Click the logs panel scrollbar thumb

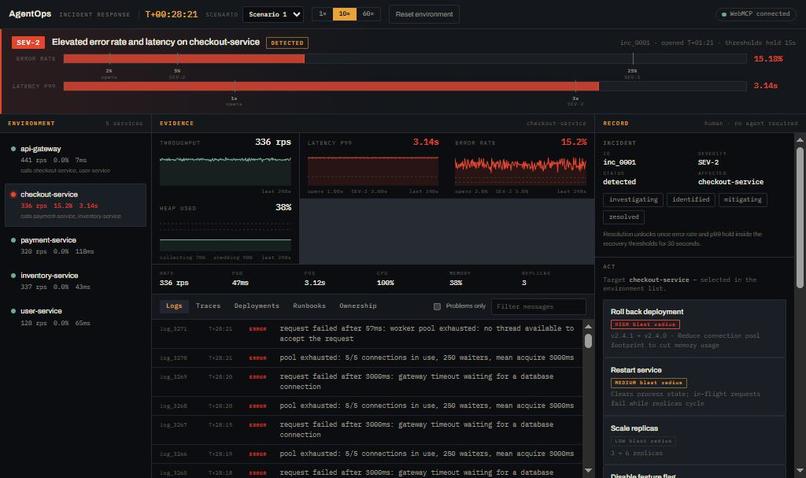click(x=588, y=341)
